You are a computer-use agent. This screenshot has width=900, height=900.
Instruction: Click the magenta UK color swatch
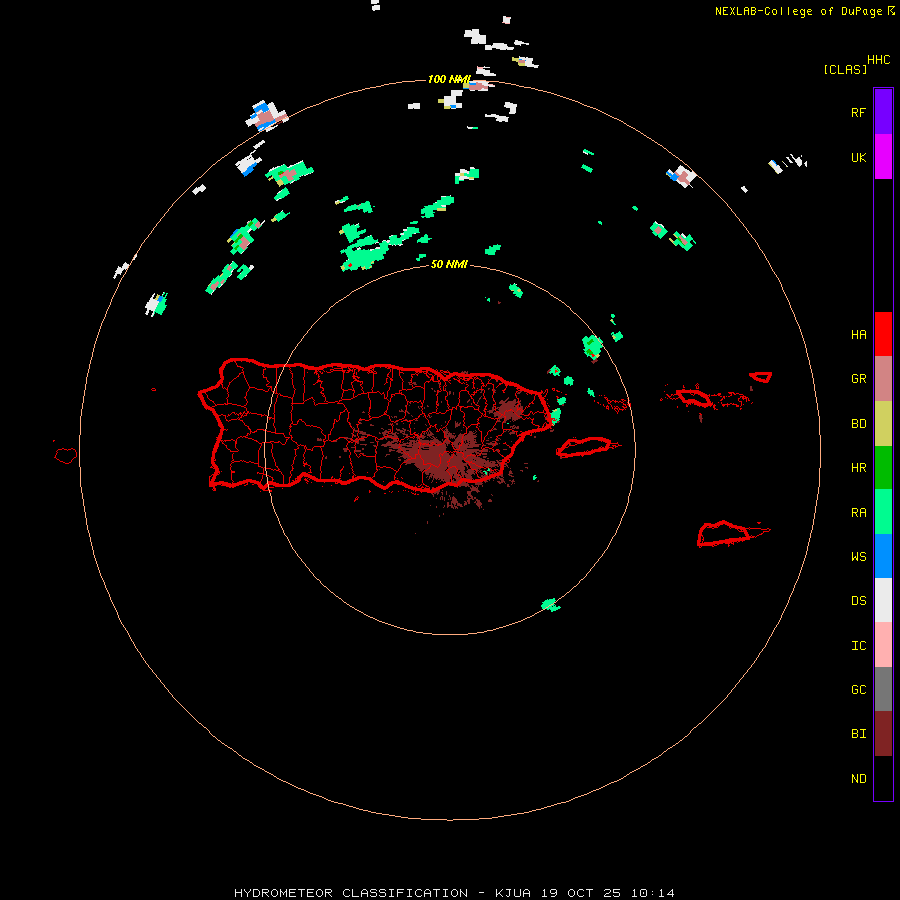883,156
